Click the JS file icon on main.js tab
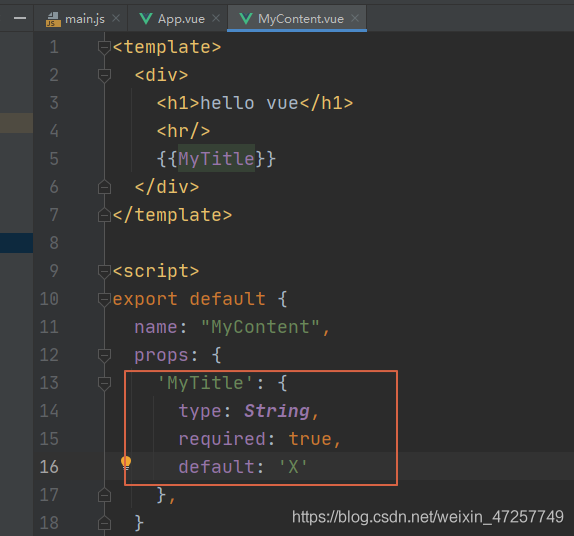Screen dimensions: 574x536 tap(53, 19)
